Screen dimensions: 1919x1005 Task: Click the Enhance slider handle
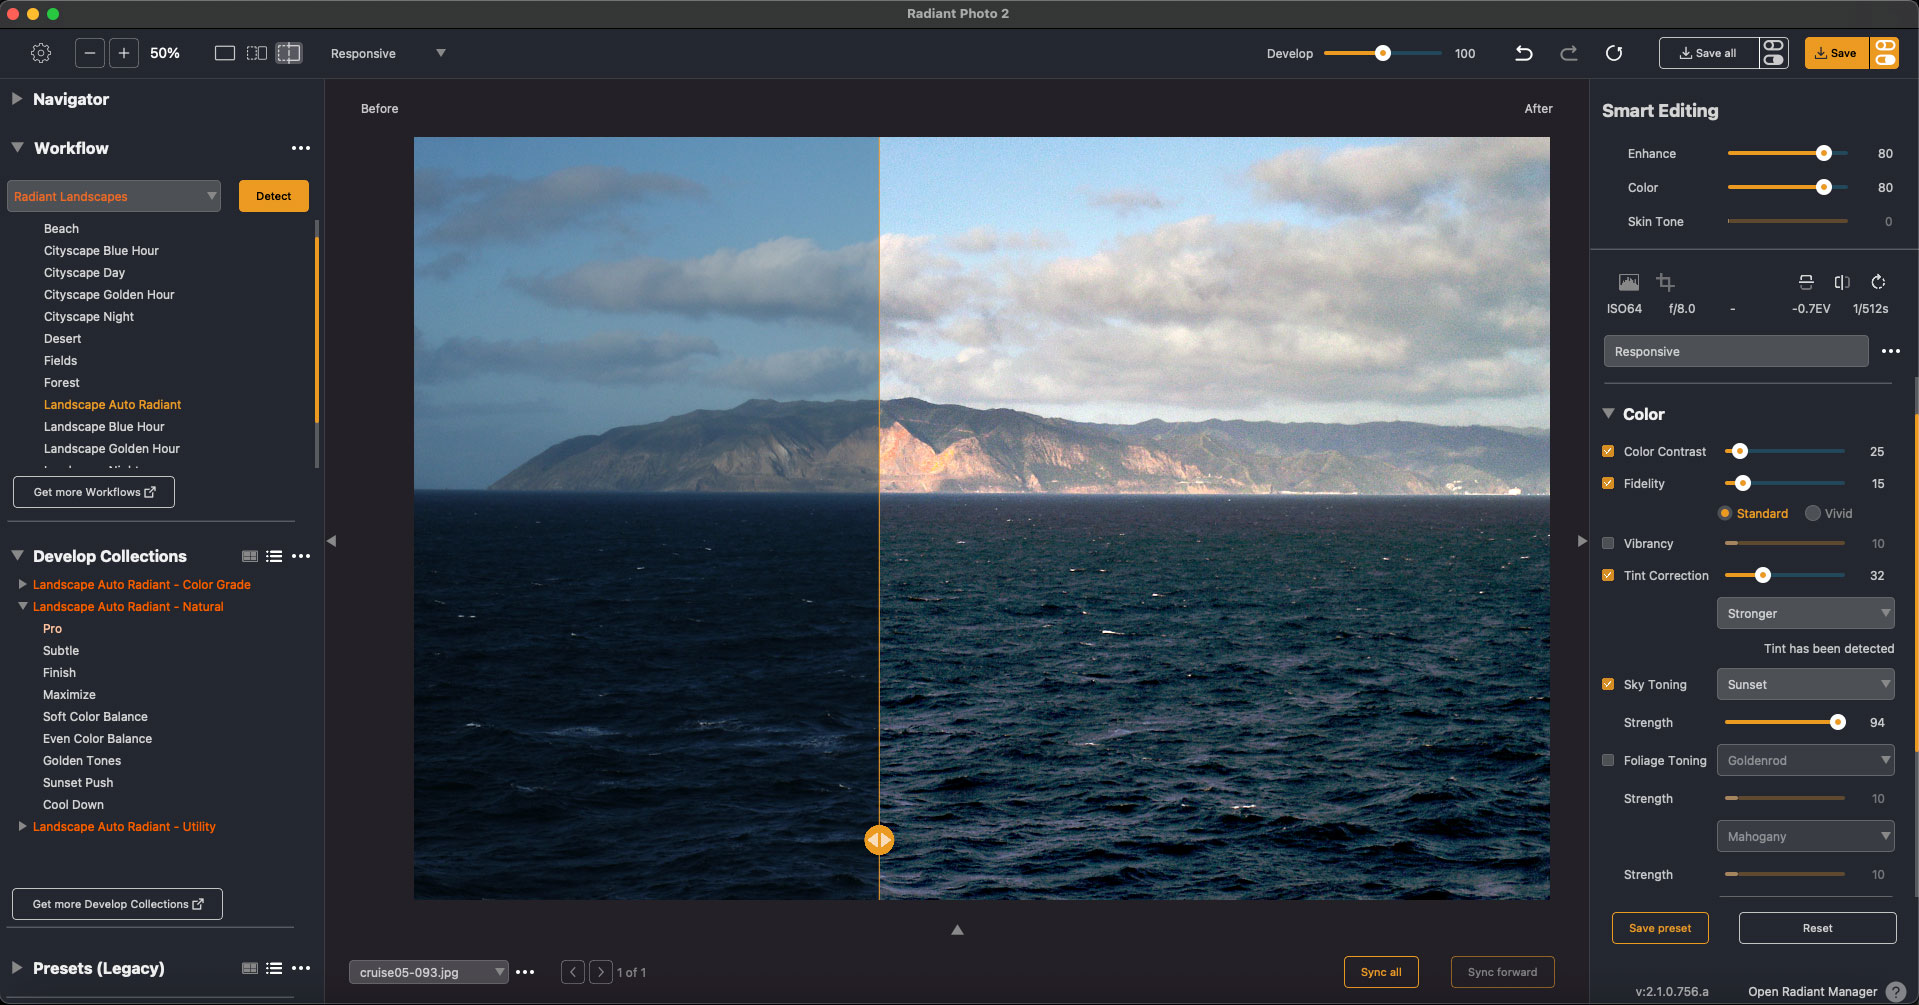[x=1824, y=153]
